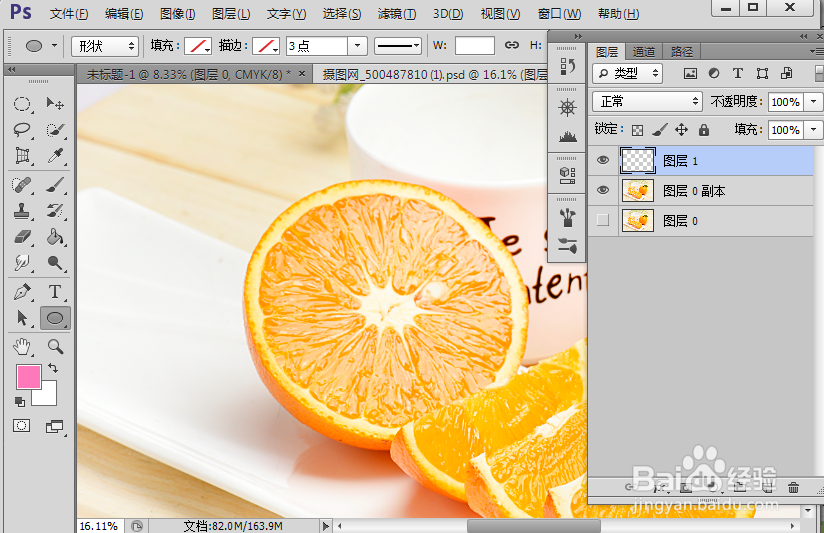Swap foreground and background colors
The image size is (824, 533).
53,368
